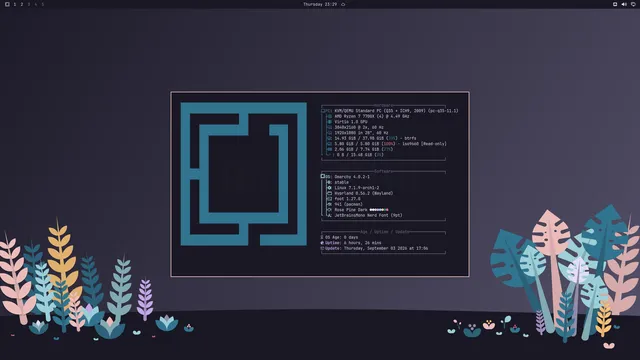Click the "Software" section header in terminal
This screenshot has height=360, width=640.
point(383,171)
